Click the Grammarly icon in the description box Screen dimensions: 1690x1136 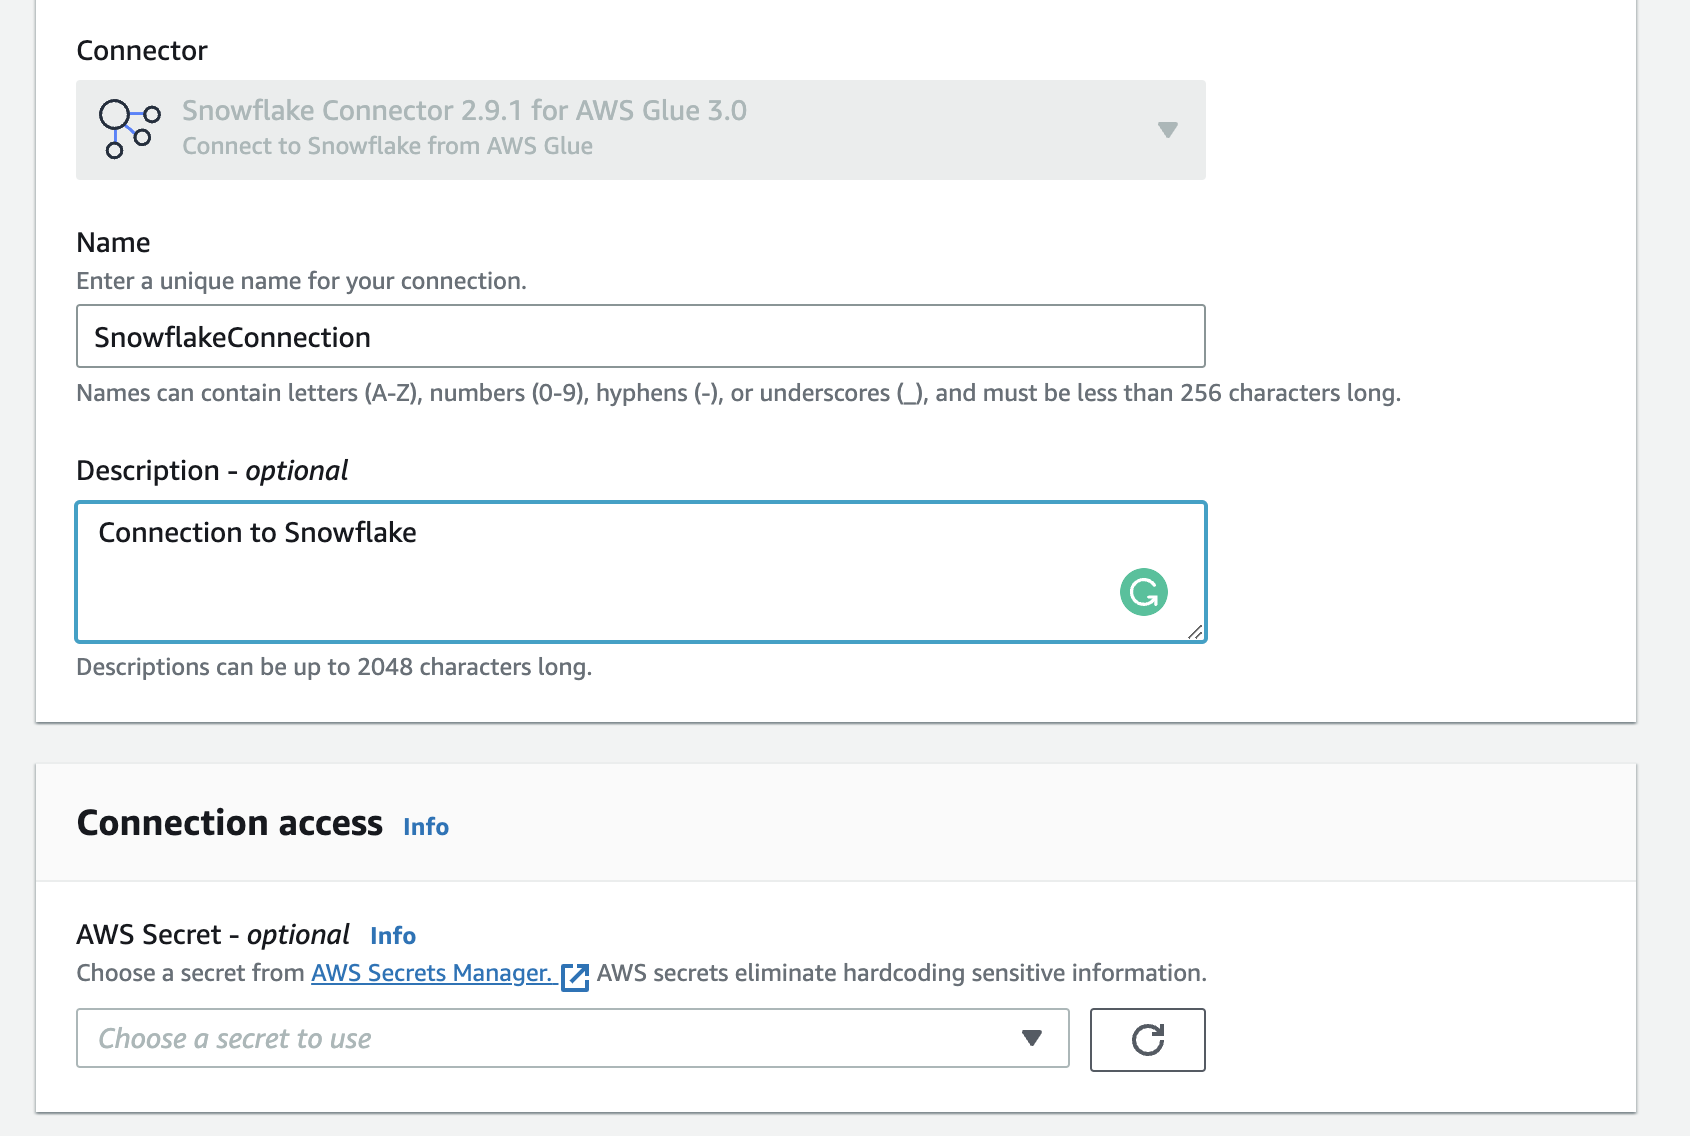tap(1143, 592)
